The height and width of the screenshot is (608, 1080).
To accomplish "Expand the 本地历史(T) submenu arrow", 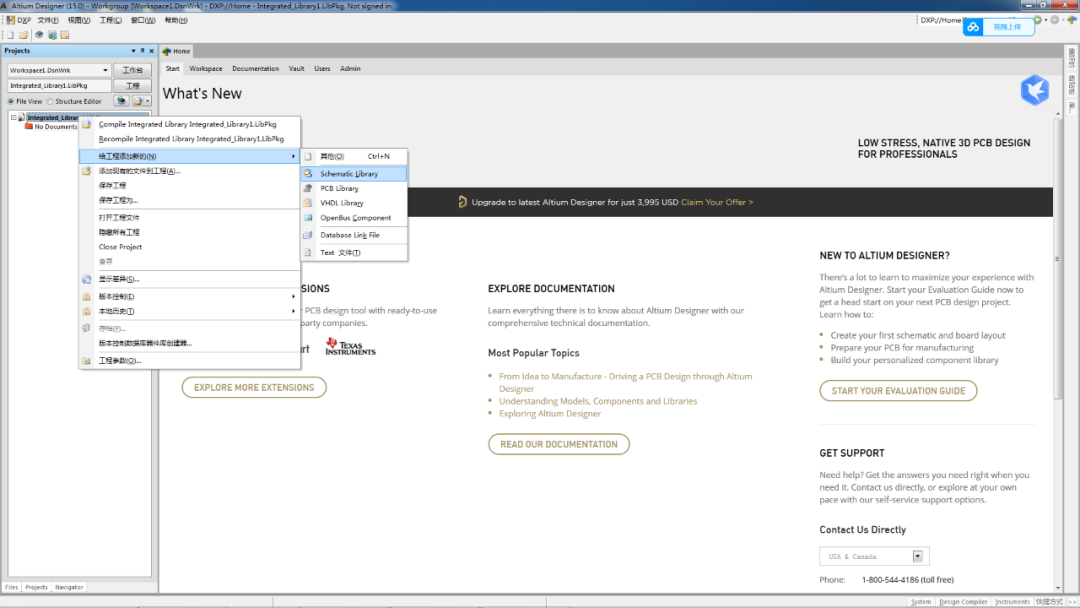I will [293, 311].
